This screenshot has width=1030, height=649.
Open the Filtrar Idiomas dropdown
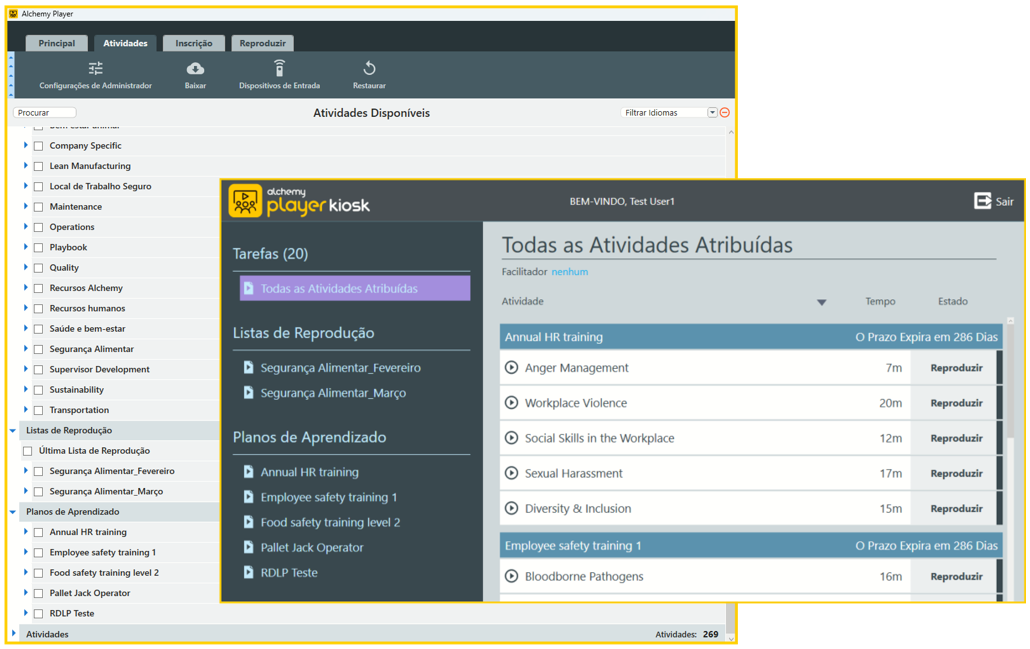[x=712, y=113]
